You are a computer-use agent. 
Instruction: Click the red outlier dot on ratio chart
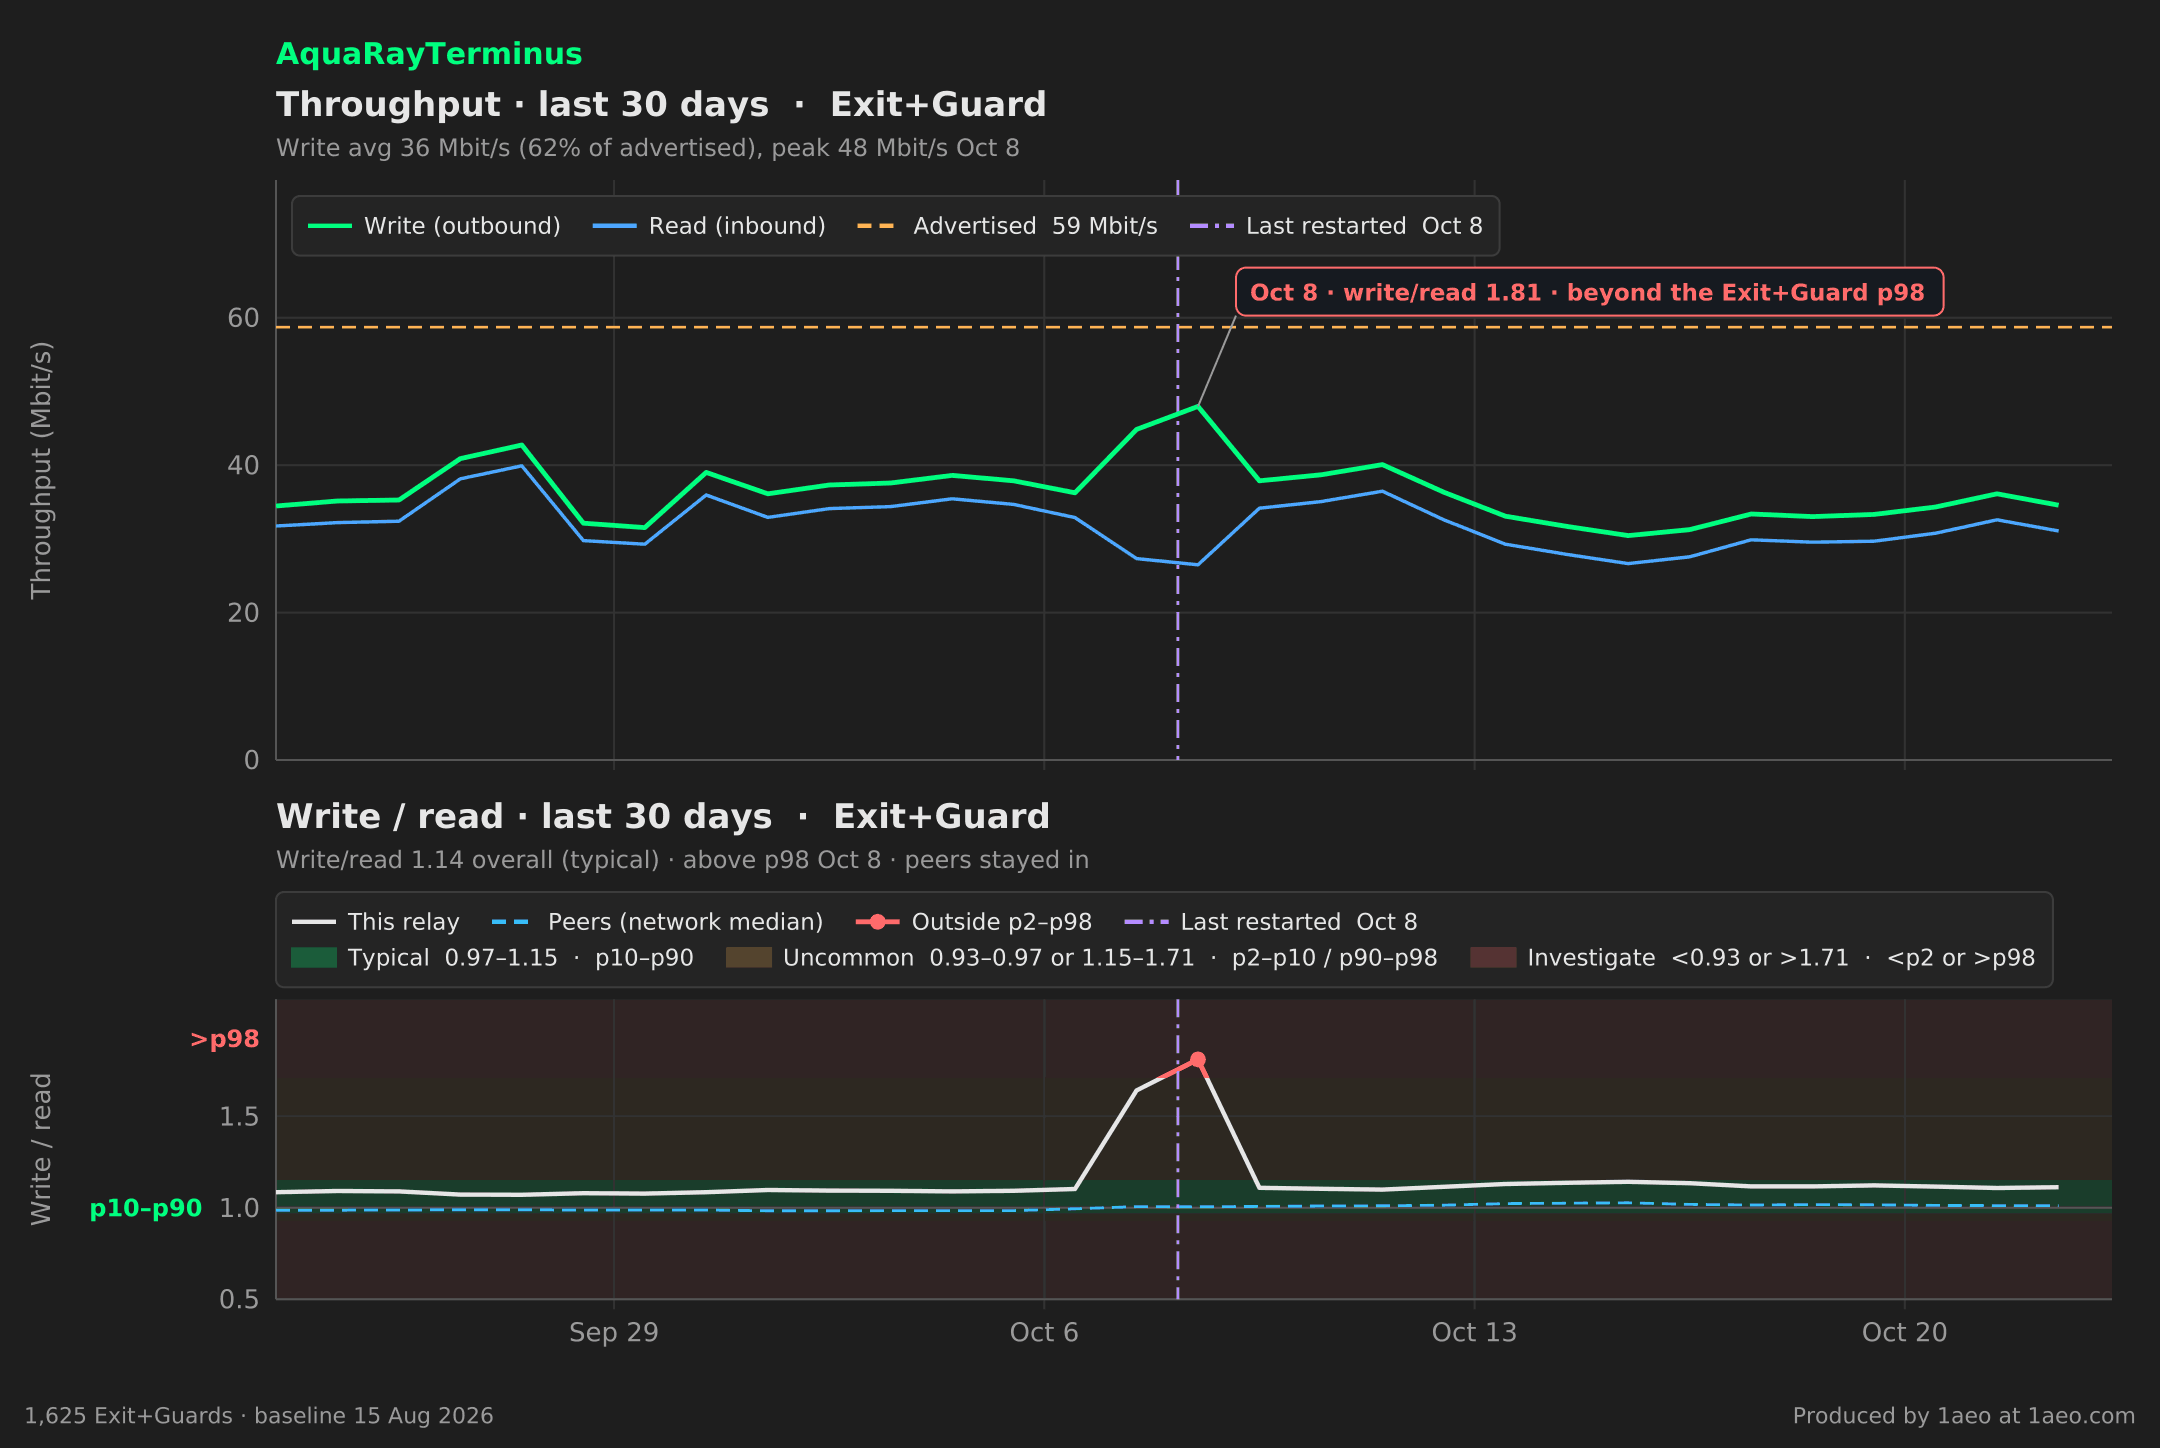pyautogui.click(x=1198, y=1059)
